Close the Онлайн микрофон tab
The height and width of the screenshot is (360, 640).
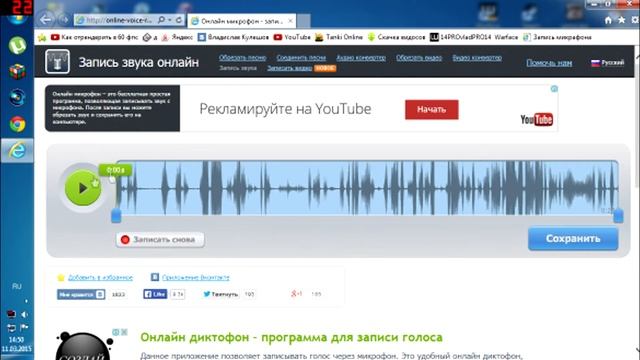click(290, 20)
